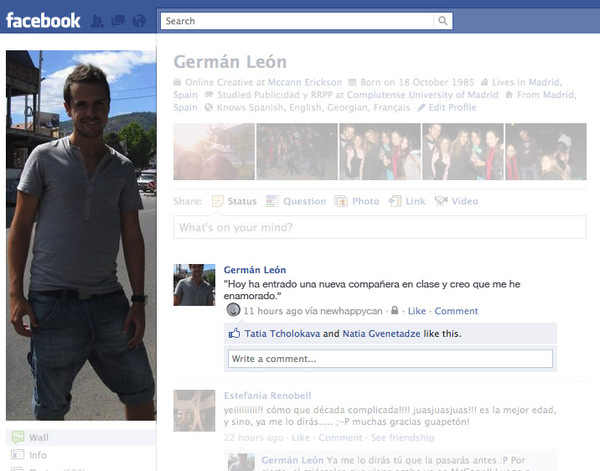Click the Edit Profile pencil icon
This screenshot has height=471, width=600.
tap(421, 108)
